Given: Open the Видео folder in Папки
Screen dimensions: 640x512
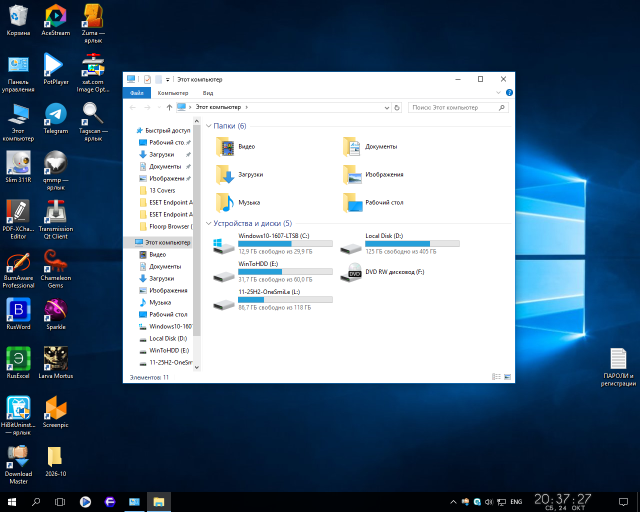Looking at the screenshot, I should (x=236, y=147).
